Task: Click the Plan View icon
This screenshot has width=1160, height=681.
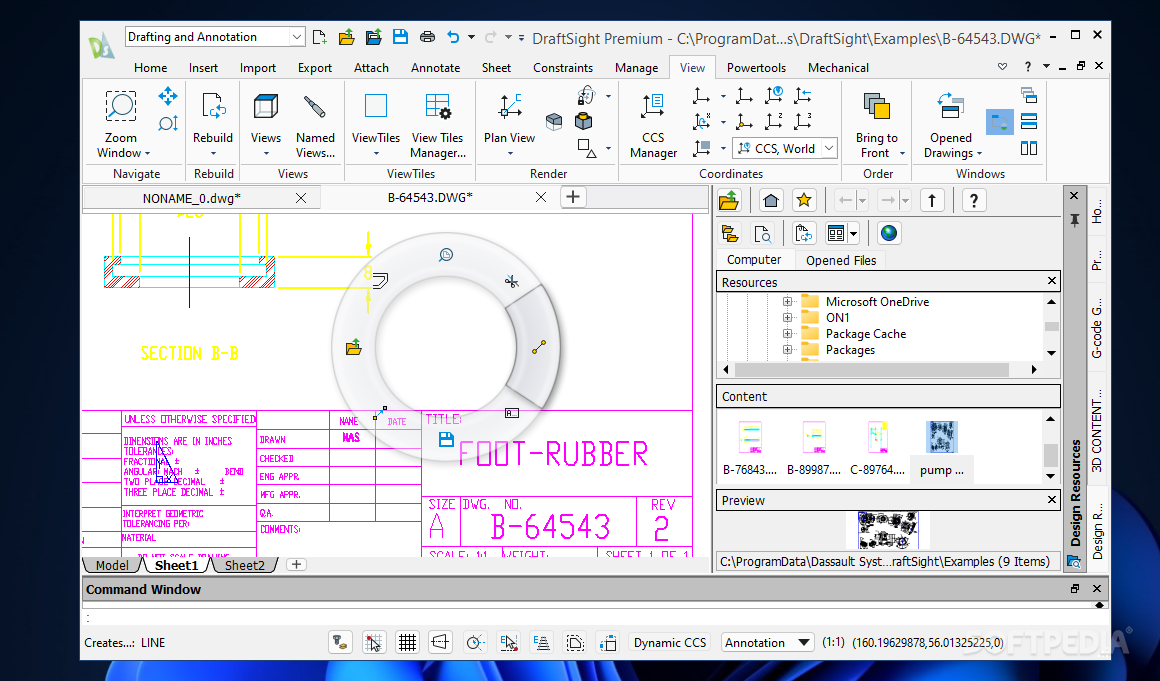Action: (510, 106)
